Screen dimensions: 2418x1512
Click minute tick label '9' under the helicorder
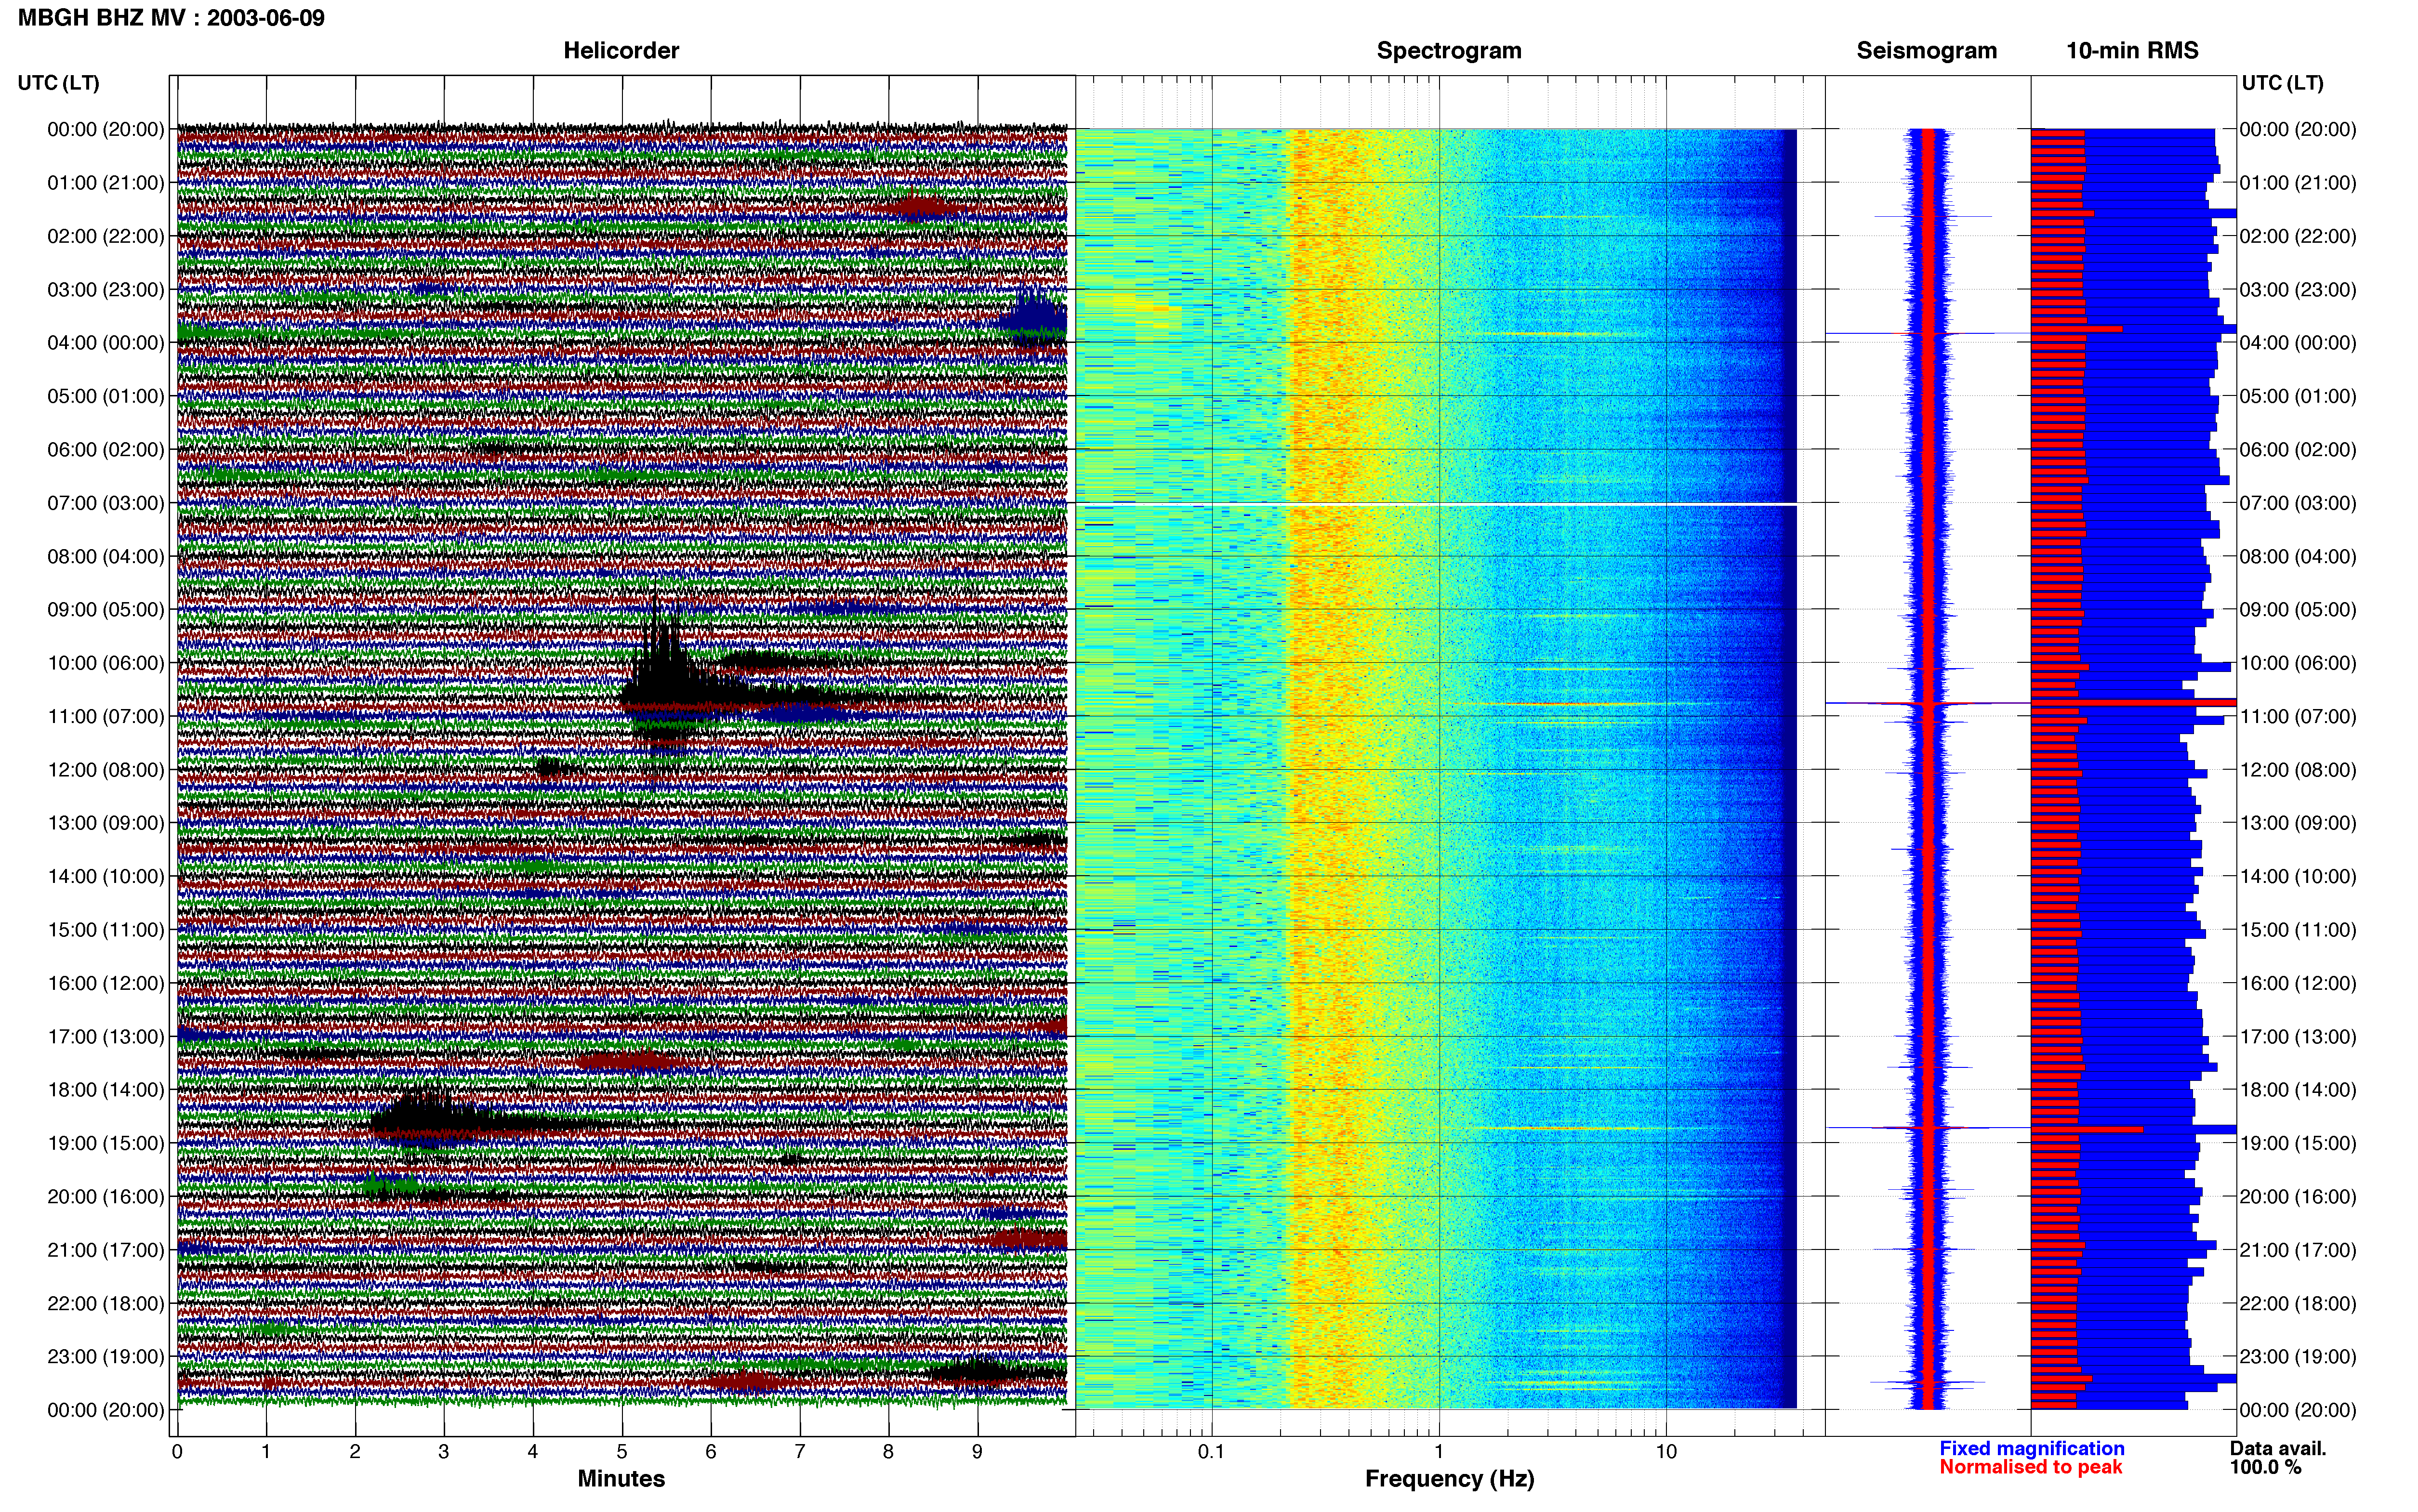click(x=977, y=1452)
